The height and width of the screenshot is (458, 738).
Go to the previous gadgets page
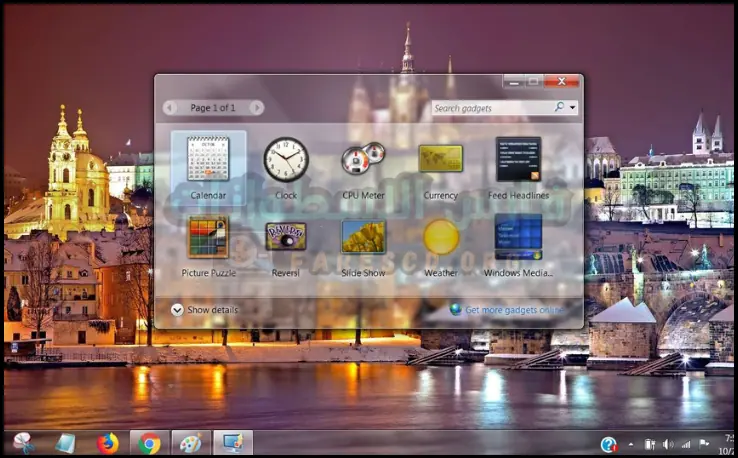[170, 107]
